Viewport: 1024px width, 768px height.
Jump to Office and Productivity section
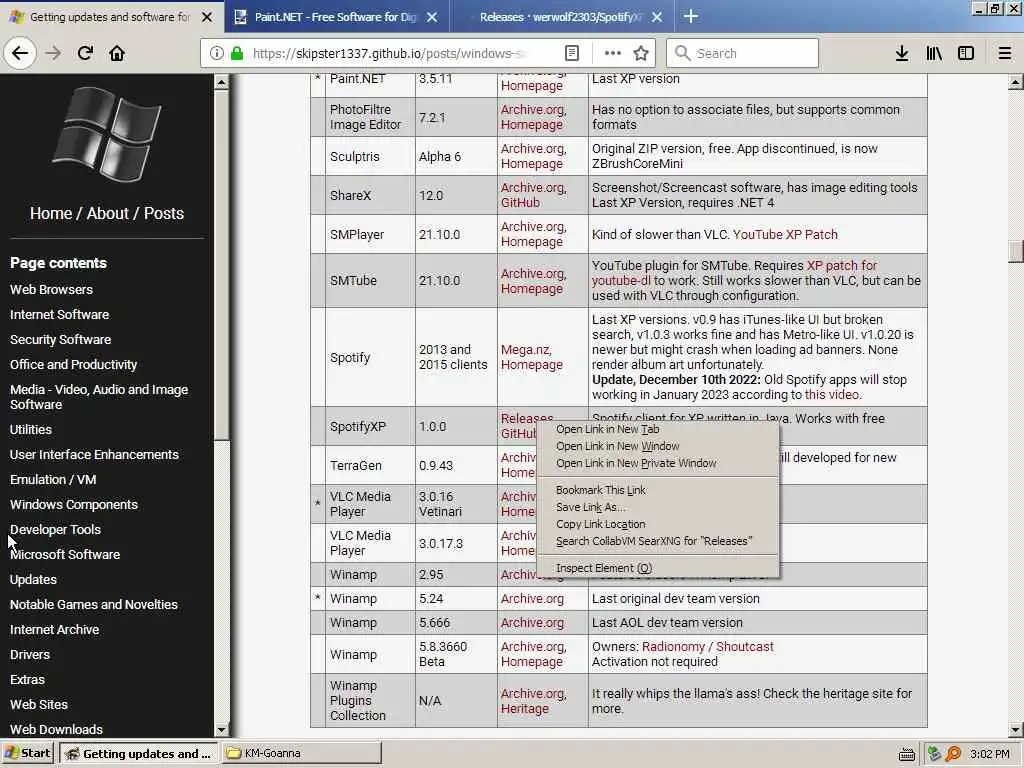click(73, 364)
